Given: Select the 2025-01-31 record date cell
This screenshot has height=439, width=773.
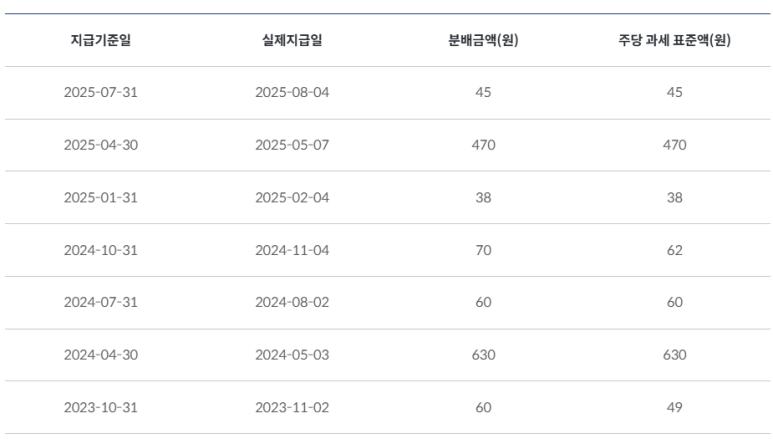Looking at the screenshot, I should (101, 197).
